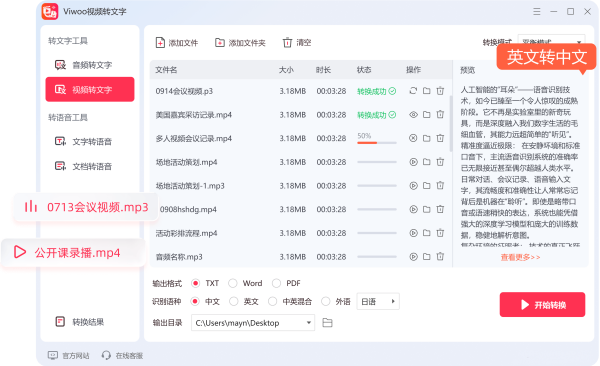Viewport: 600px width, 366px height.
Task: Open the 日语 foreign language dropdown
Action: click(378, 301)
